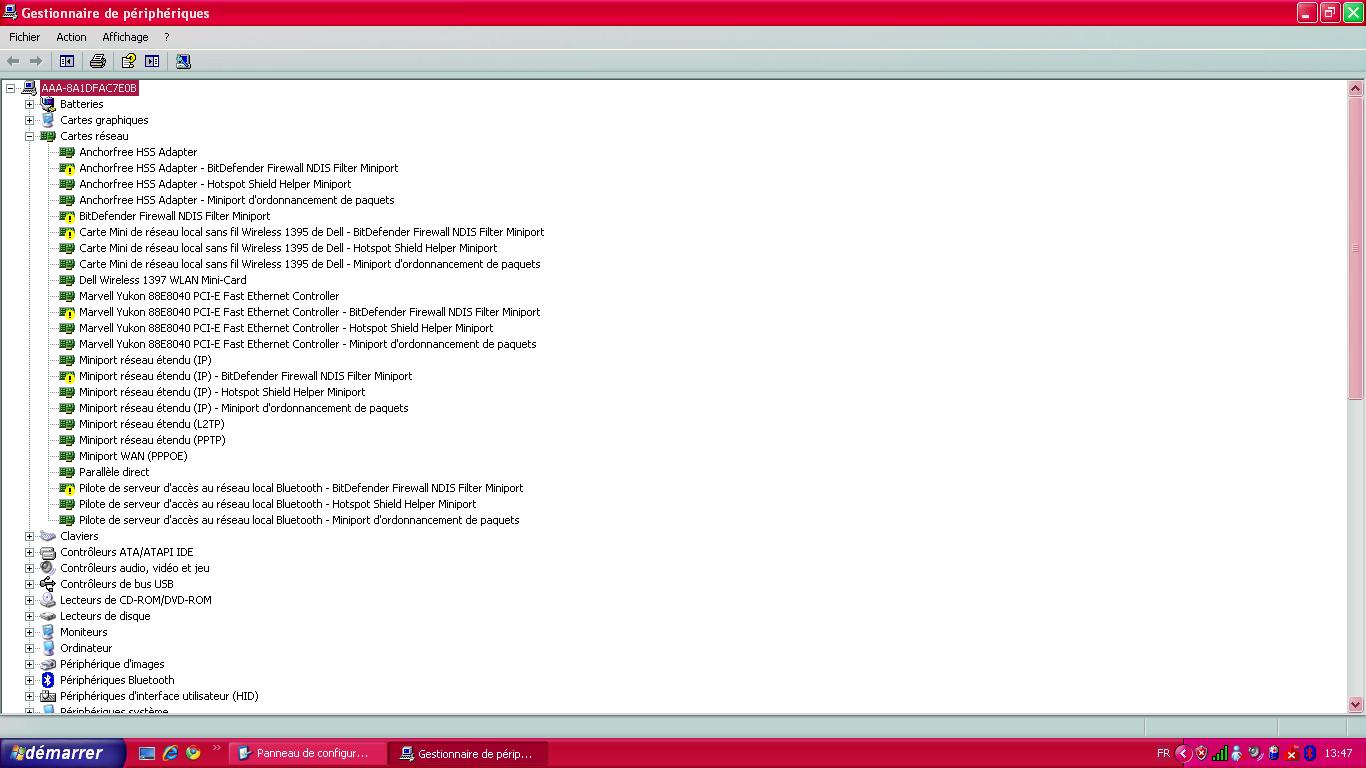1366x768 pixels.
Task: Click the warning icon beside BitDefender Firewall NDIS Filter Miniport
Action: click(x=67, y=216)
